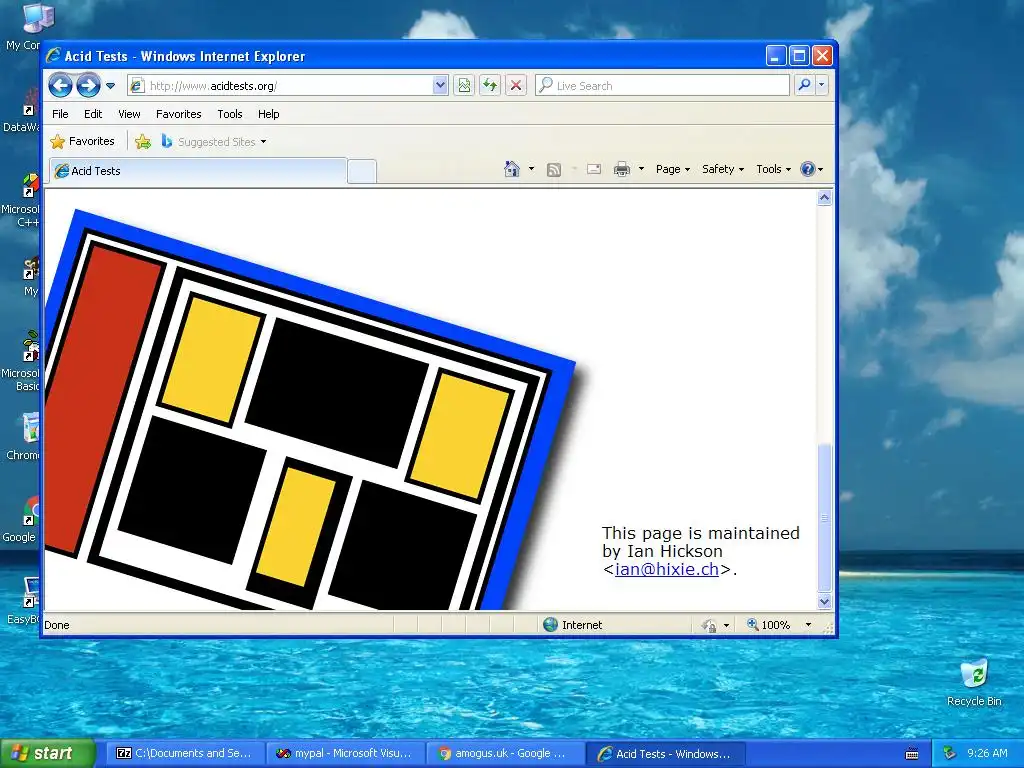Open a new blank tab

362,171
